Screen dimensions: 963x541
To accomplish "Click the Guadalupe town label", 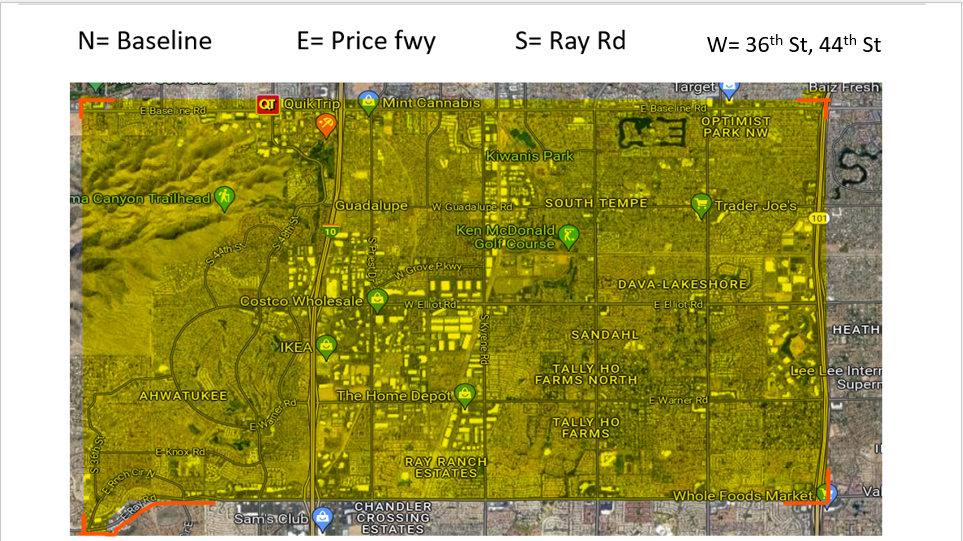I will pos(371,206).
